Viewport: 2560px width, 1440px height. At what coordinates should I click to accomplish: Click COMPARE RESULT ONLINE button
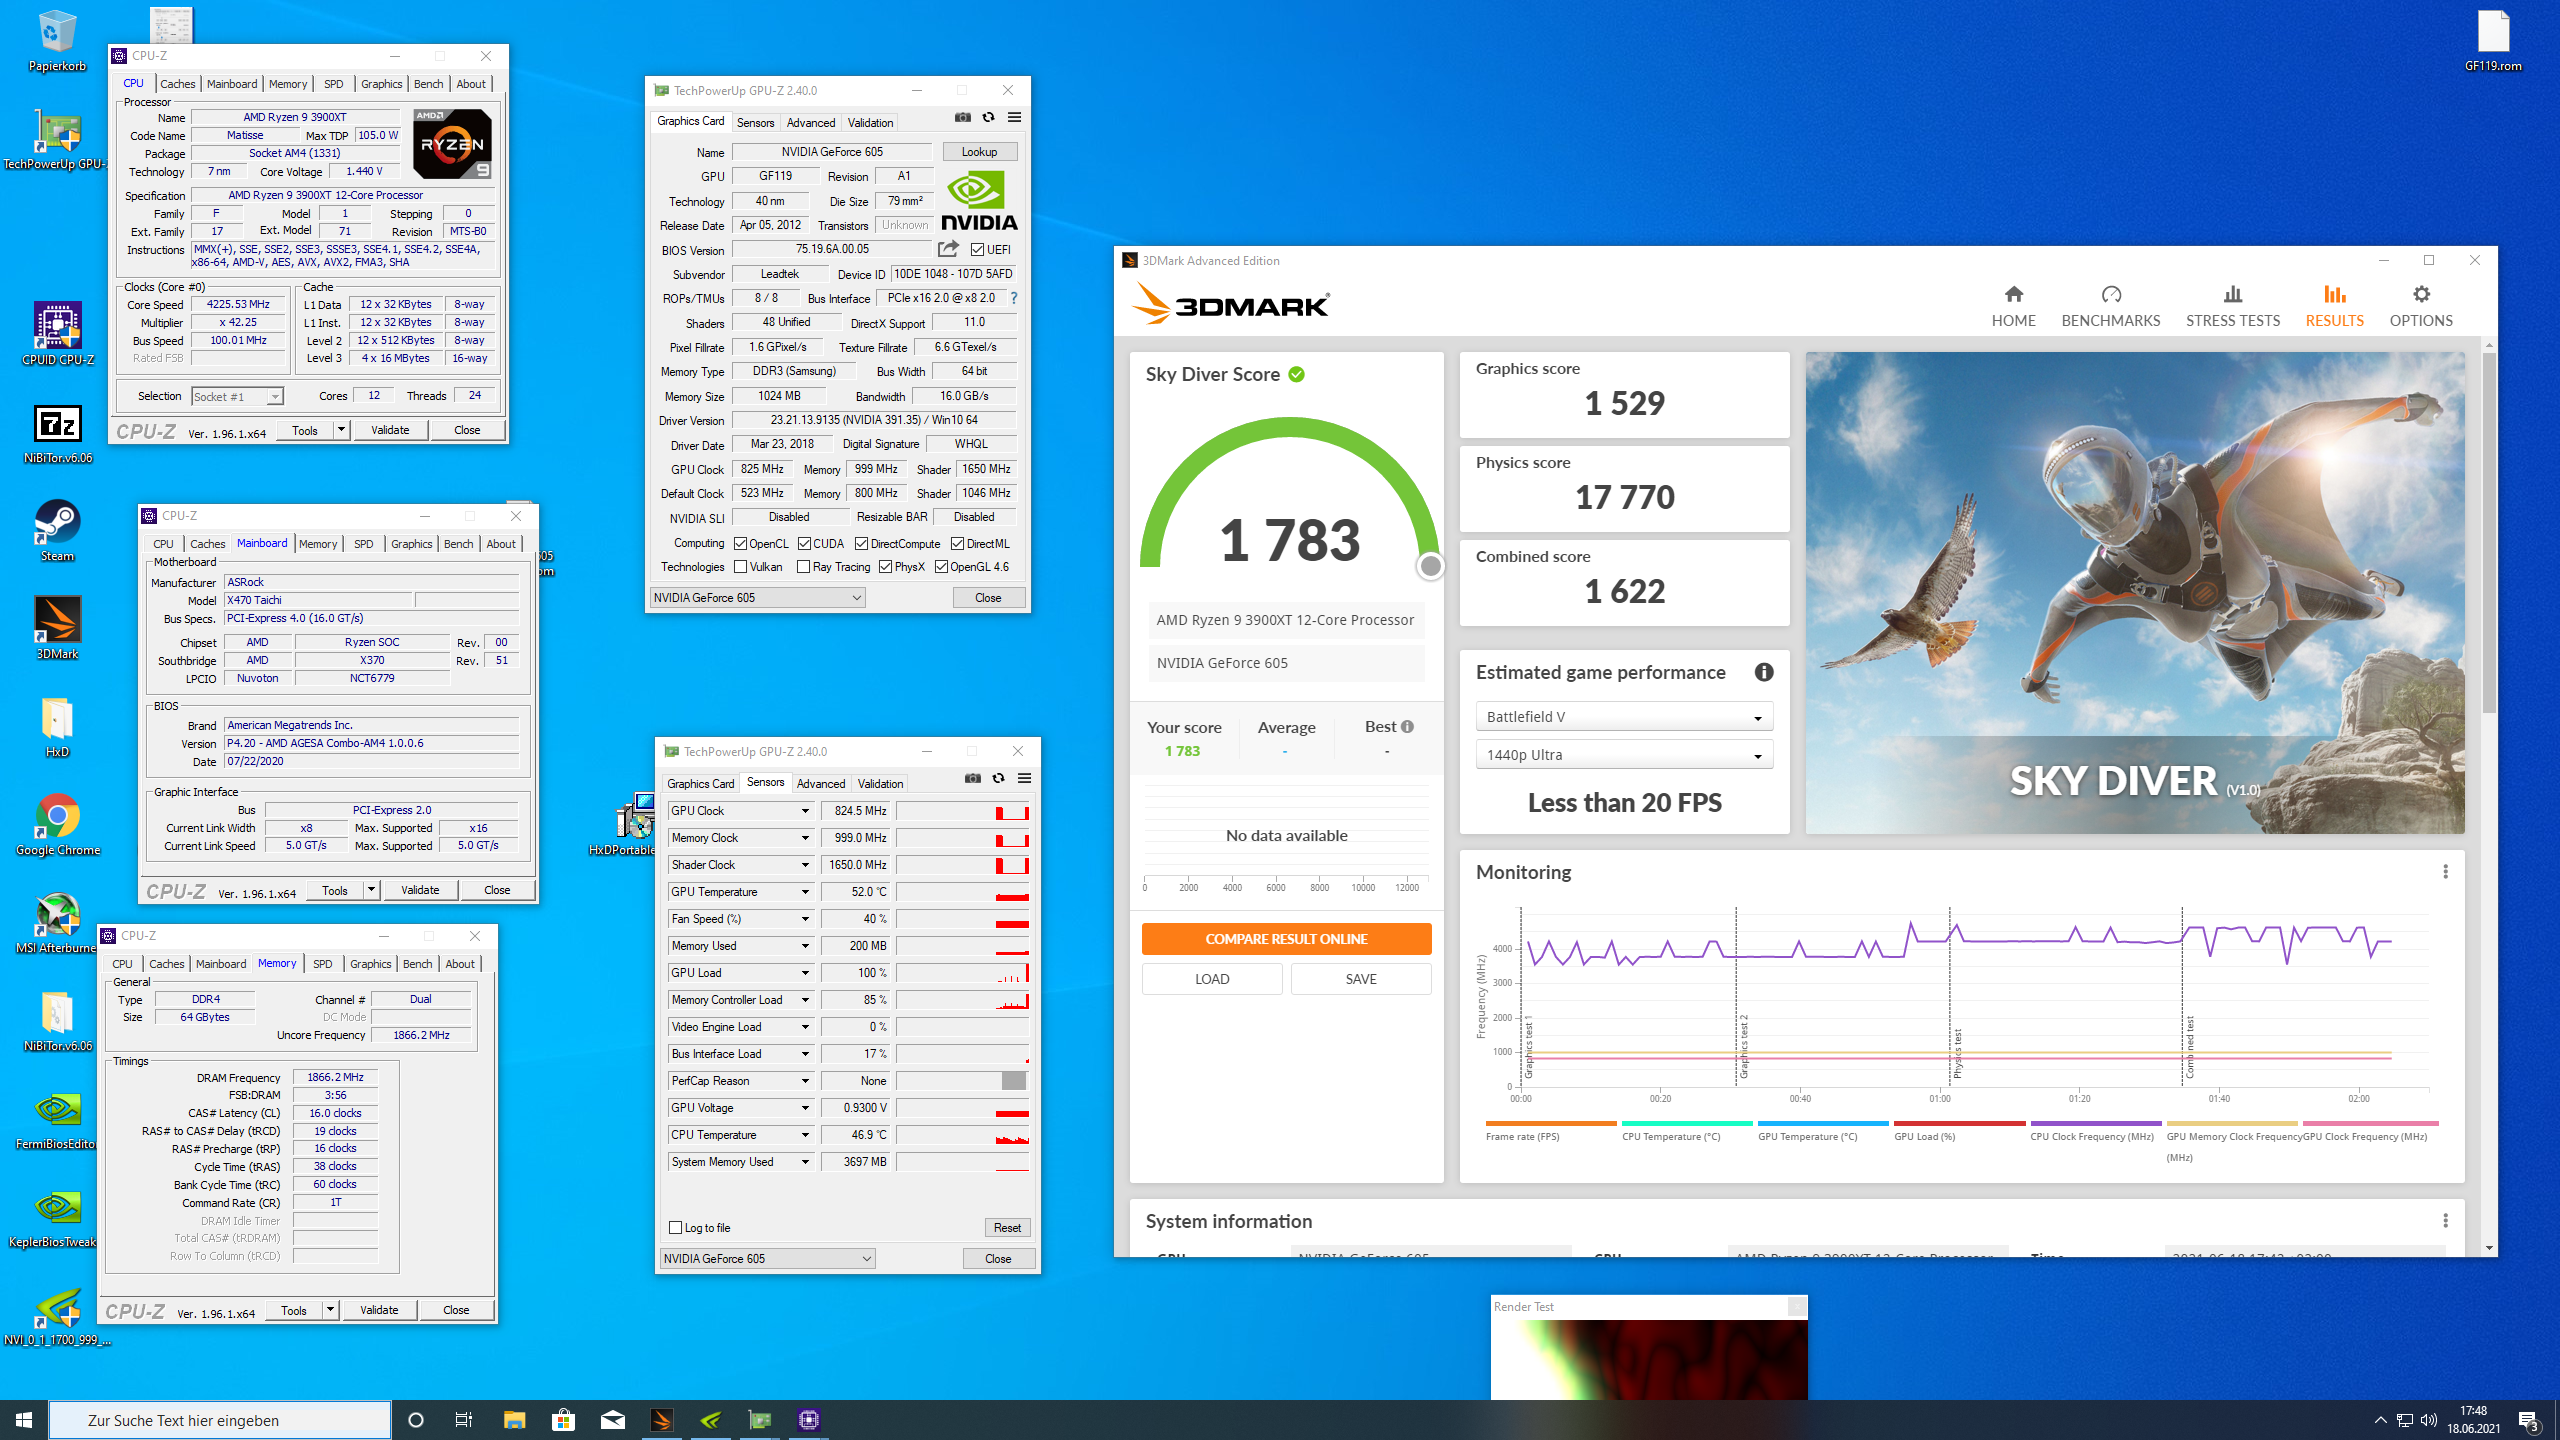click(1286, 939)
